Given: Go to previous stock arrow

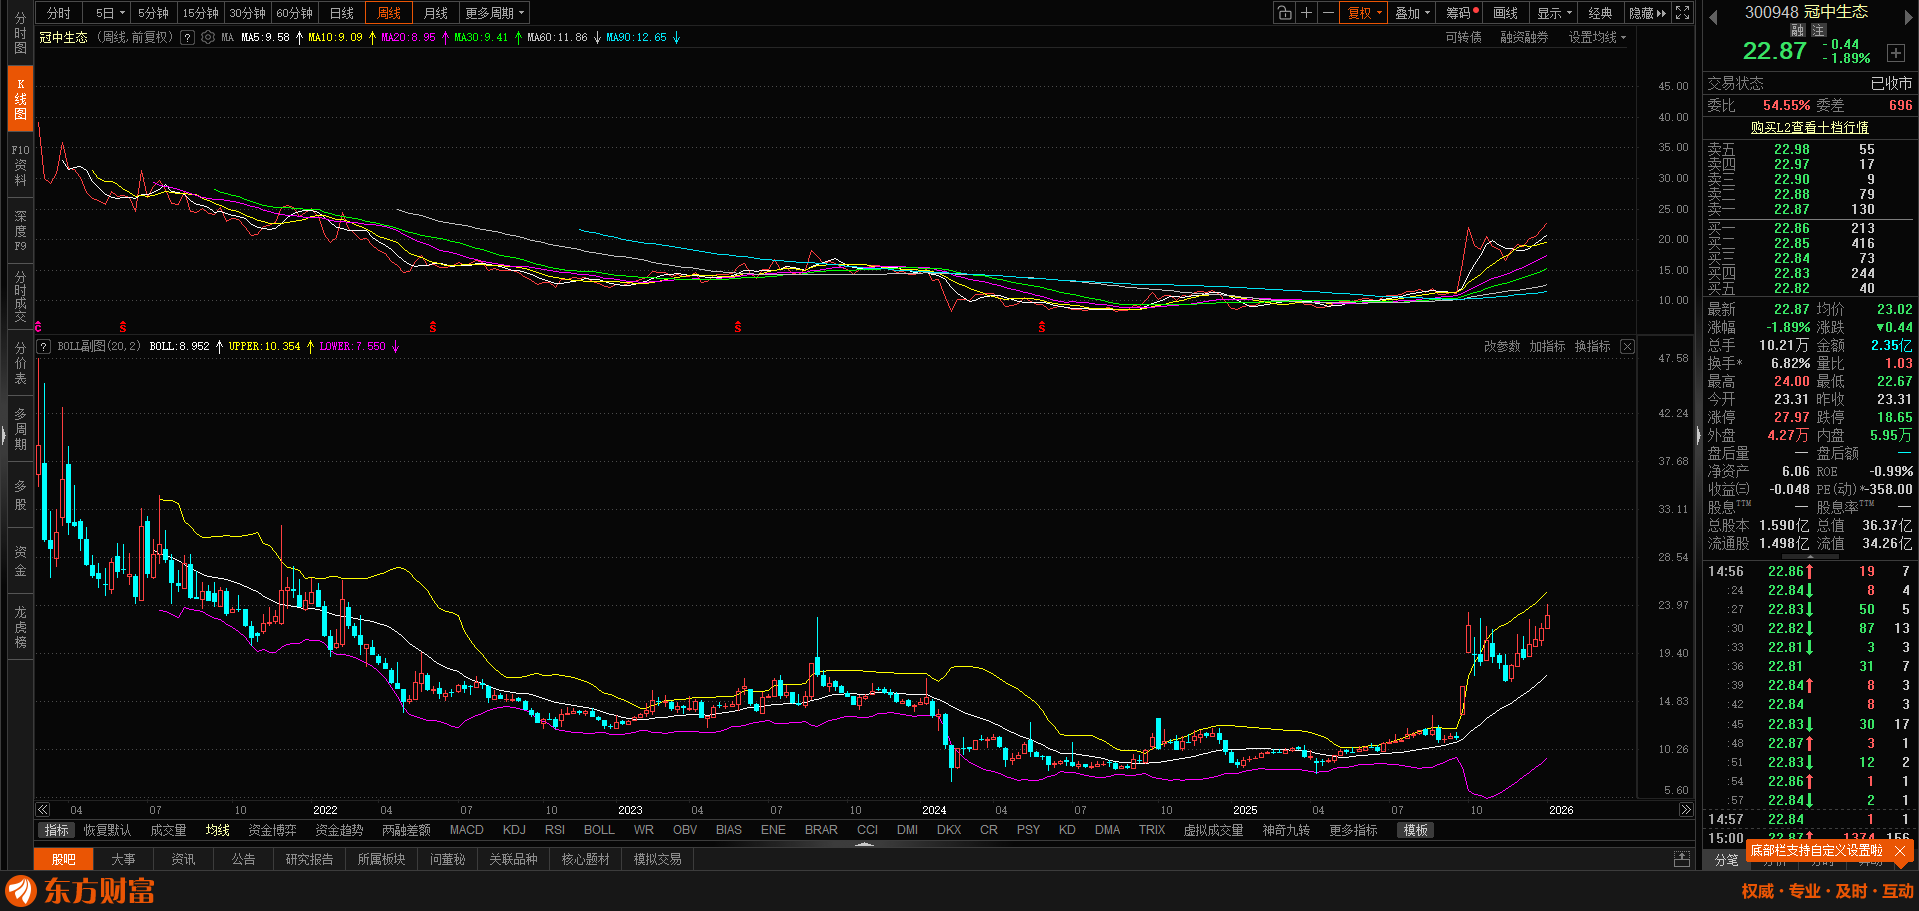Looking at the screenshot, I should [1713, 17].
